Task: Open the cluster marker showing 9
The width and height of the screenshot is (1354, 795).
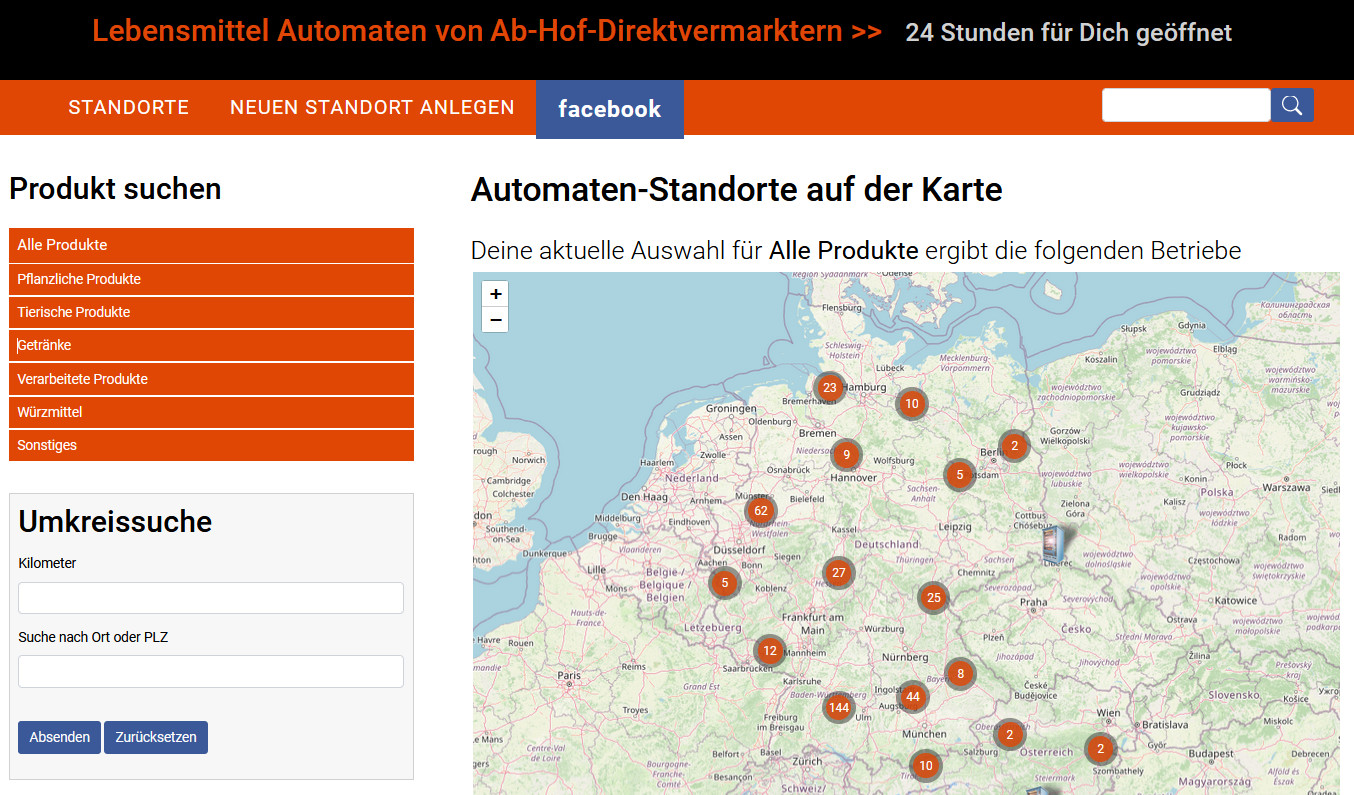Action: coord(846,455)
